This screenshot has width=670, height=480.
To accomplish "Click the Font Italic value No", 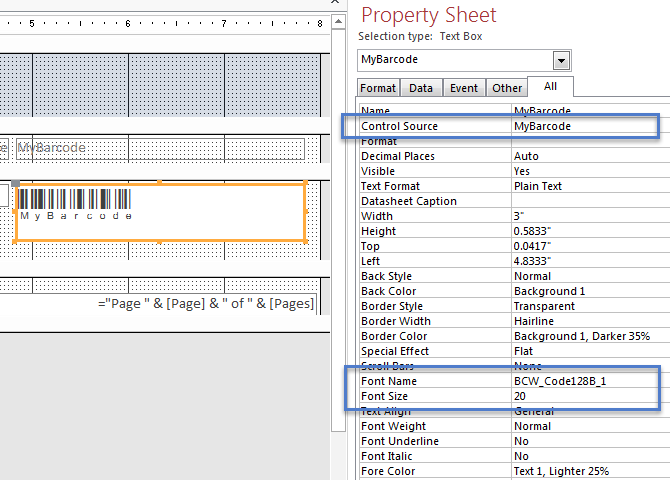I will 521,456.
